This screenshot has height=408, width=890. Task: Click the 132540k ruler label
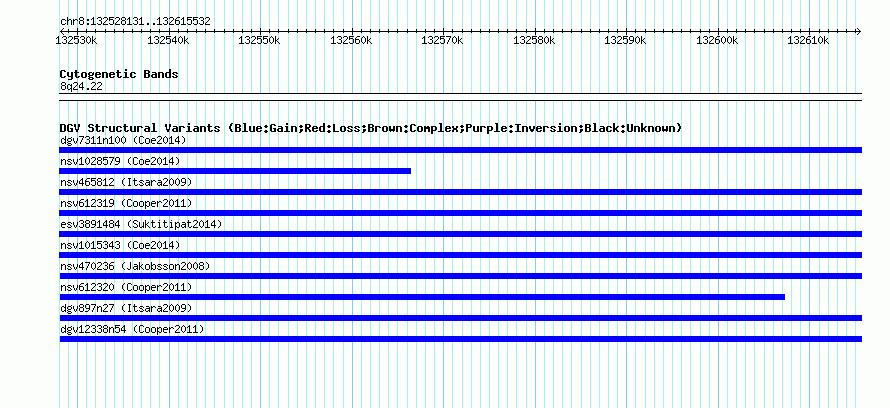(168, 40)
